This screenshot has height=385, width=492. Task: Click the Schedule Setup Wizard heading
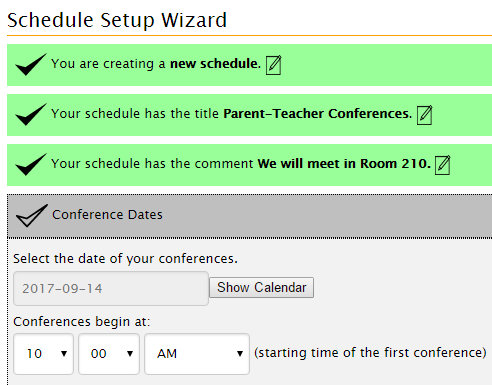pyautogui.click(x=117, y=20)
